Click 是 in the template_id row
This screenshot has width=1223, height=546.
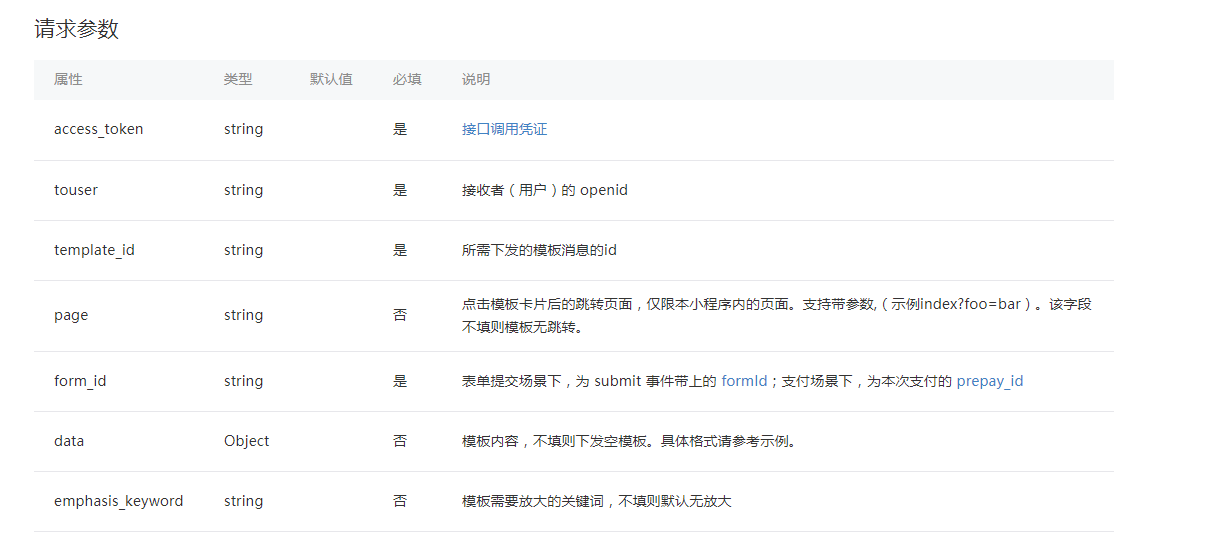[x=400, y=250]
